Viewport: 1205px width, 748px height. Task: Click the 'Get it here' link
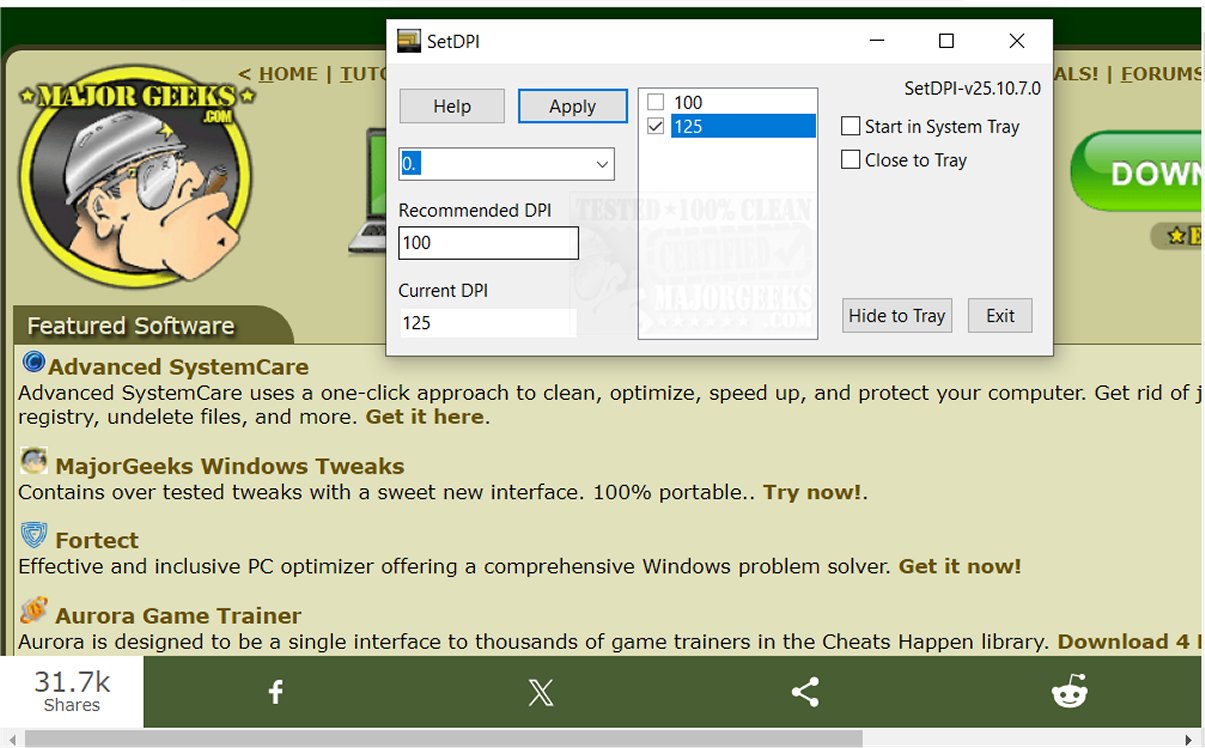click(424, 416)
